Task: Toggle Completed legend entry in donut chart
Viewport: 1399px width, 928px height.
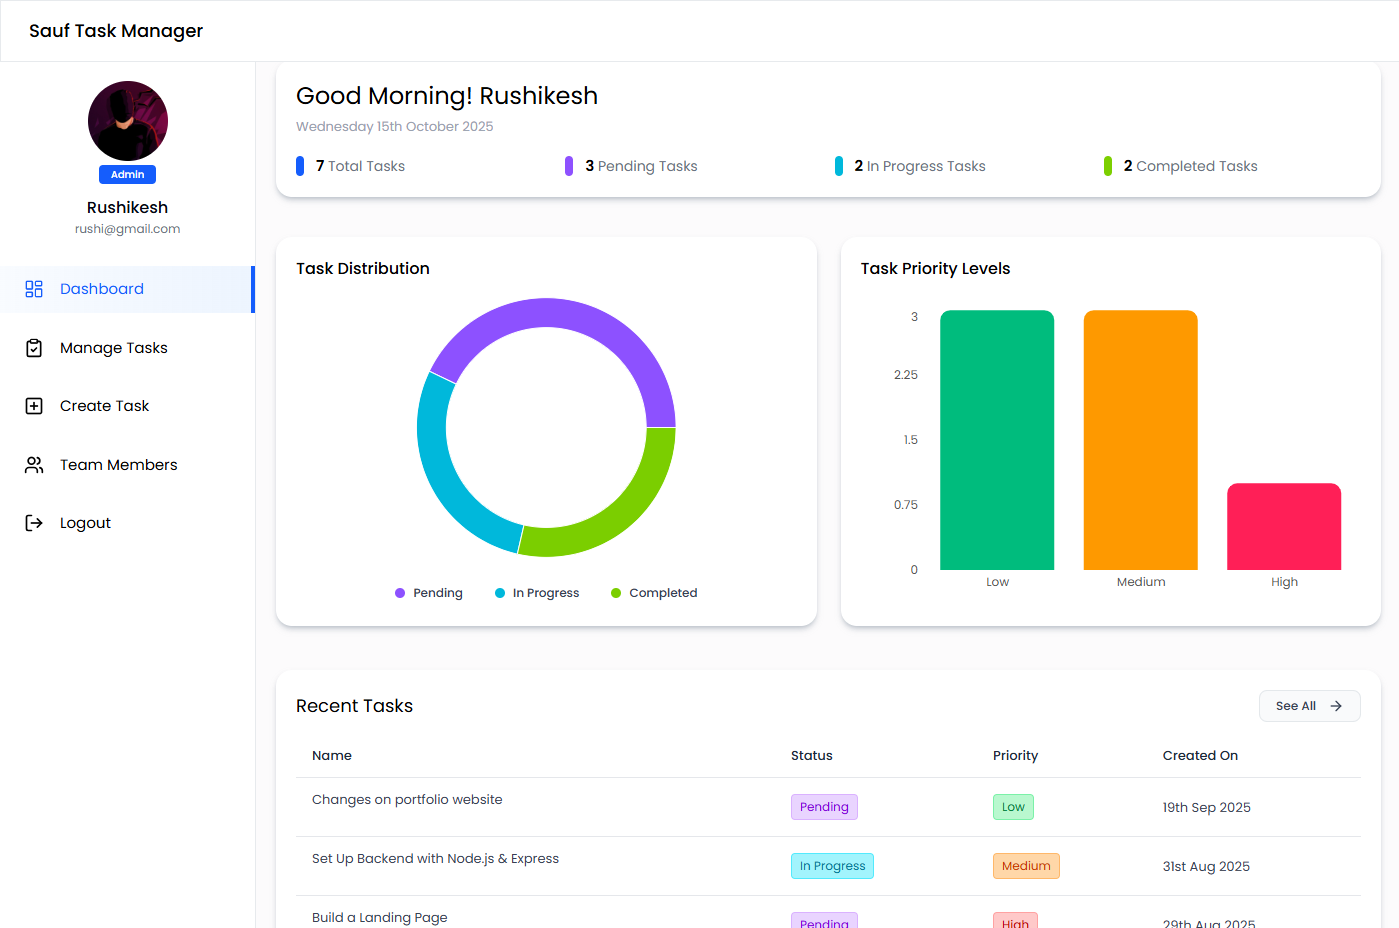Action: coord(654,593)
